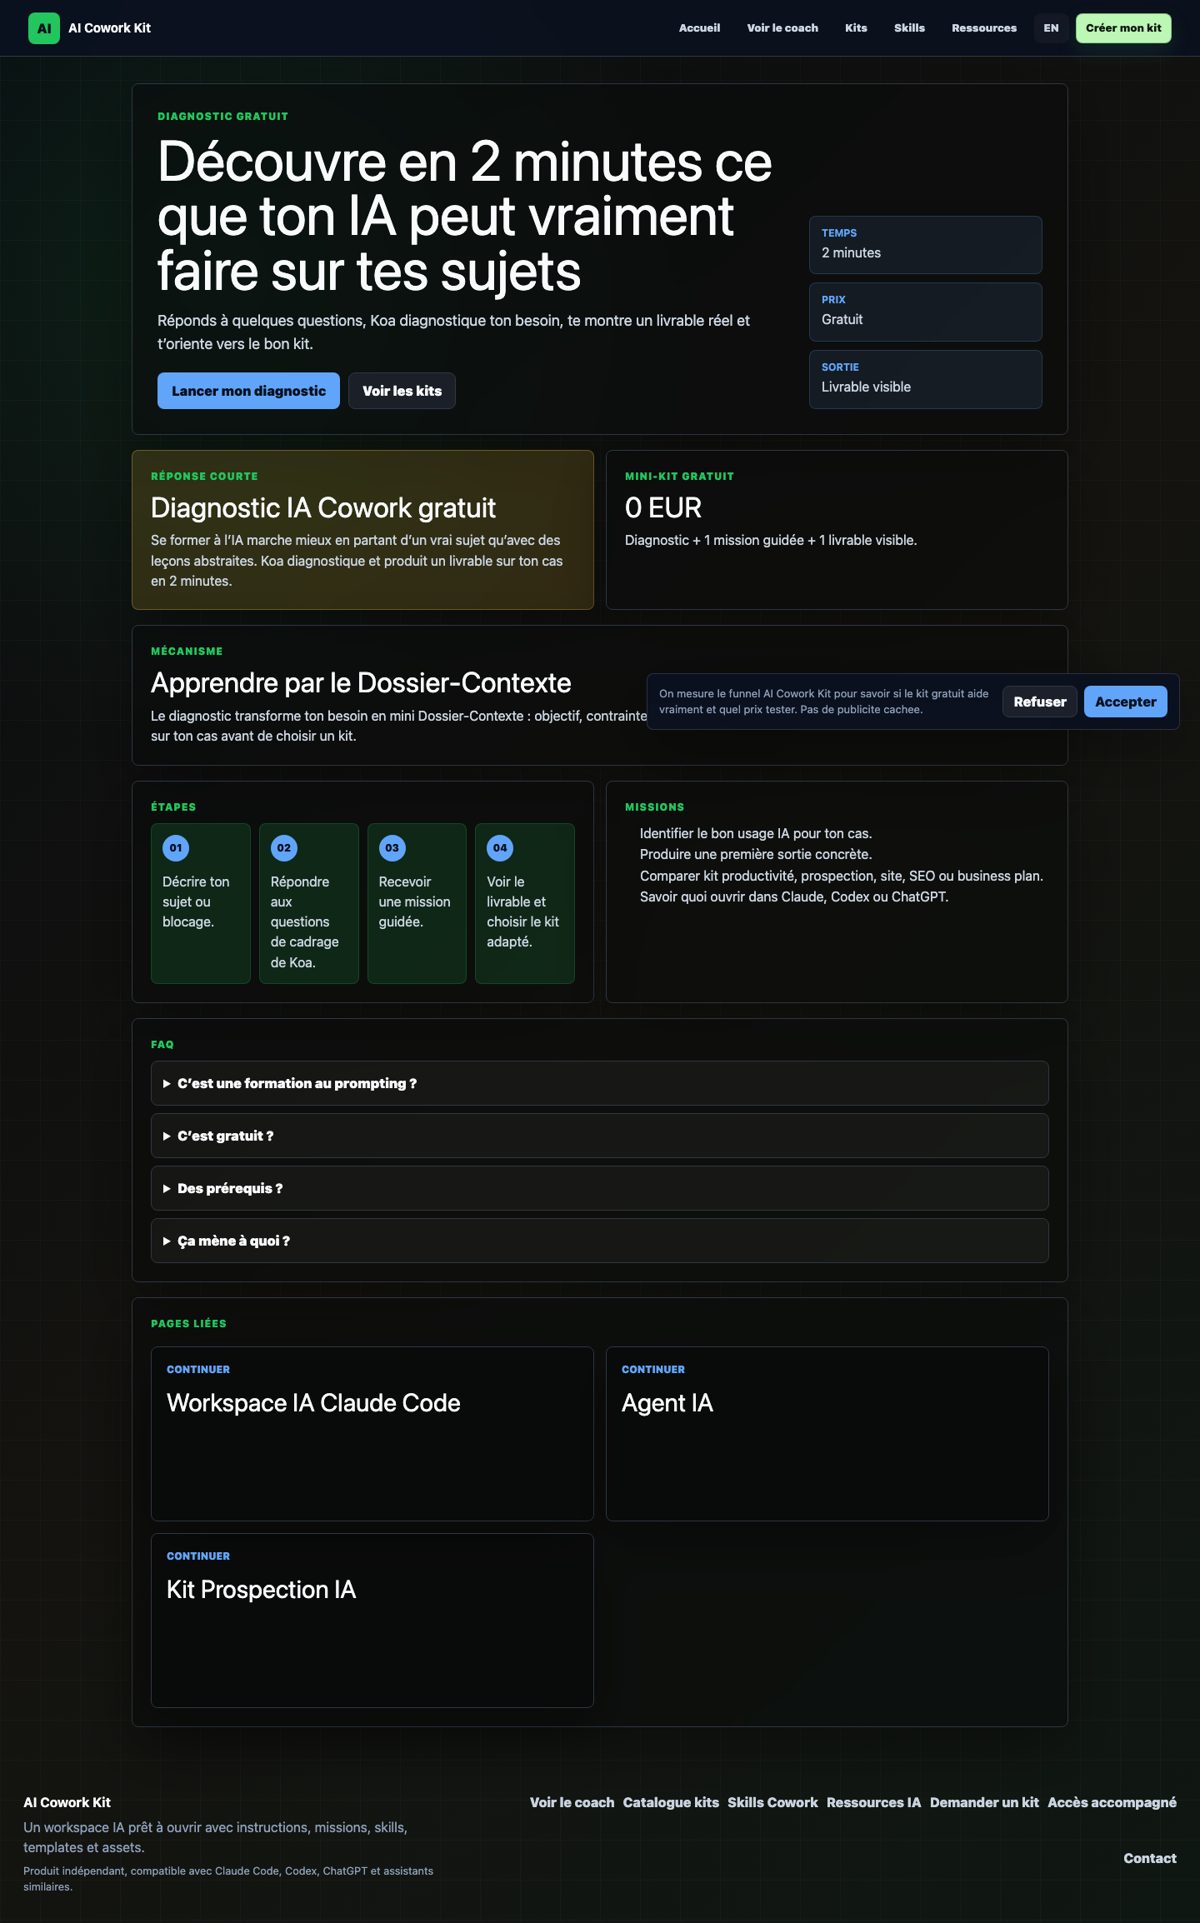Expand the 'Des prérequis ?' FAQ

coord(599,1188)
